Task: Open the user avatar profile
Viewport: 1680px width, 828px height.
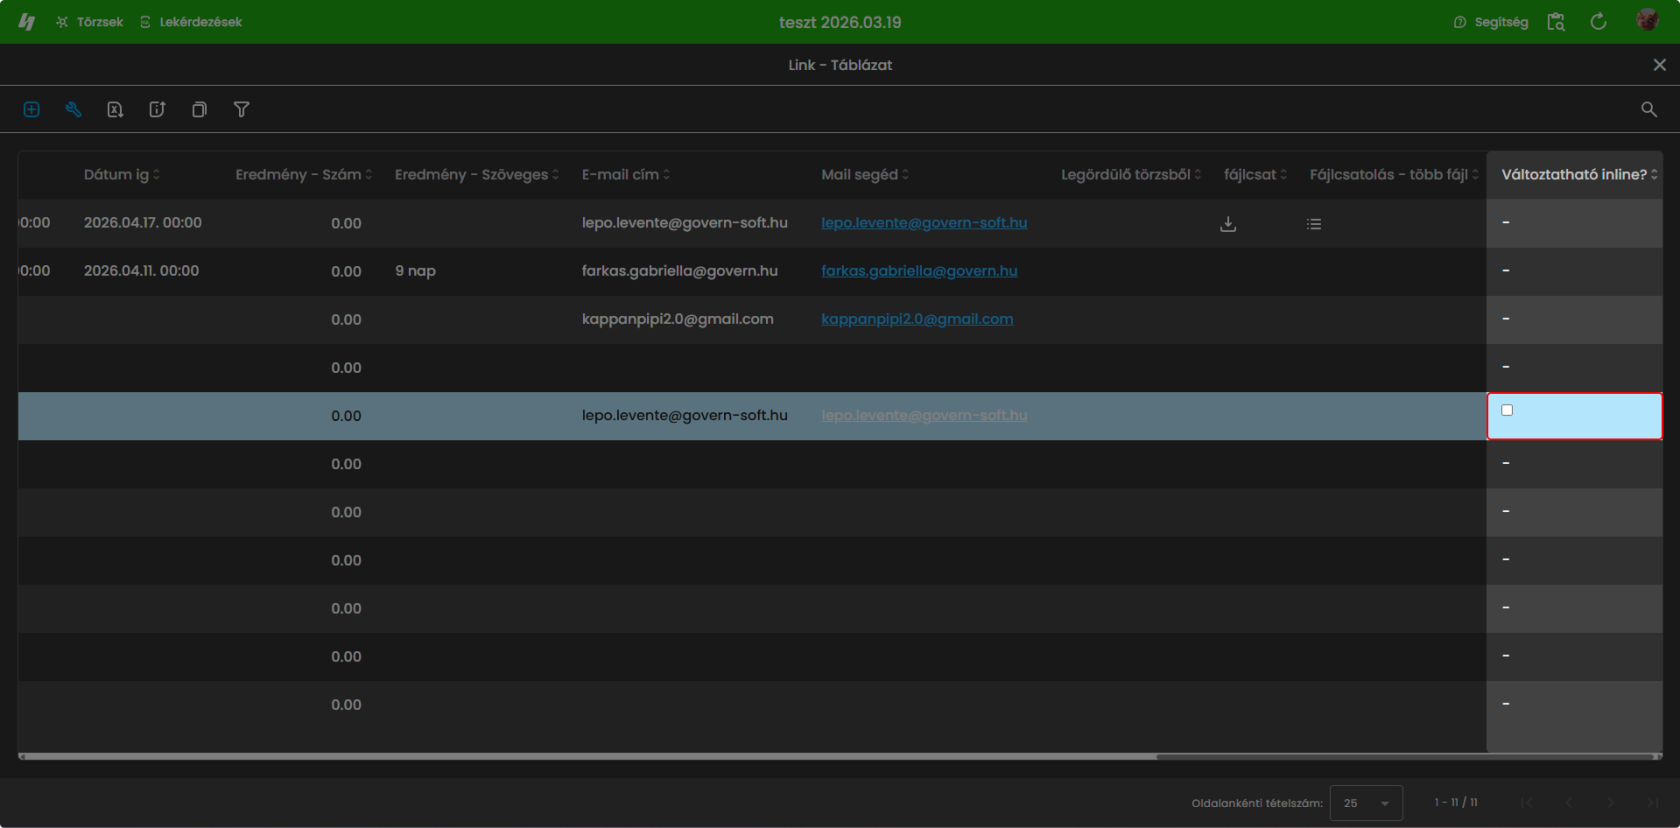Action: [1647, 21]
